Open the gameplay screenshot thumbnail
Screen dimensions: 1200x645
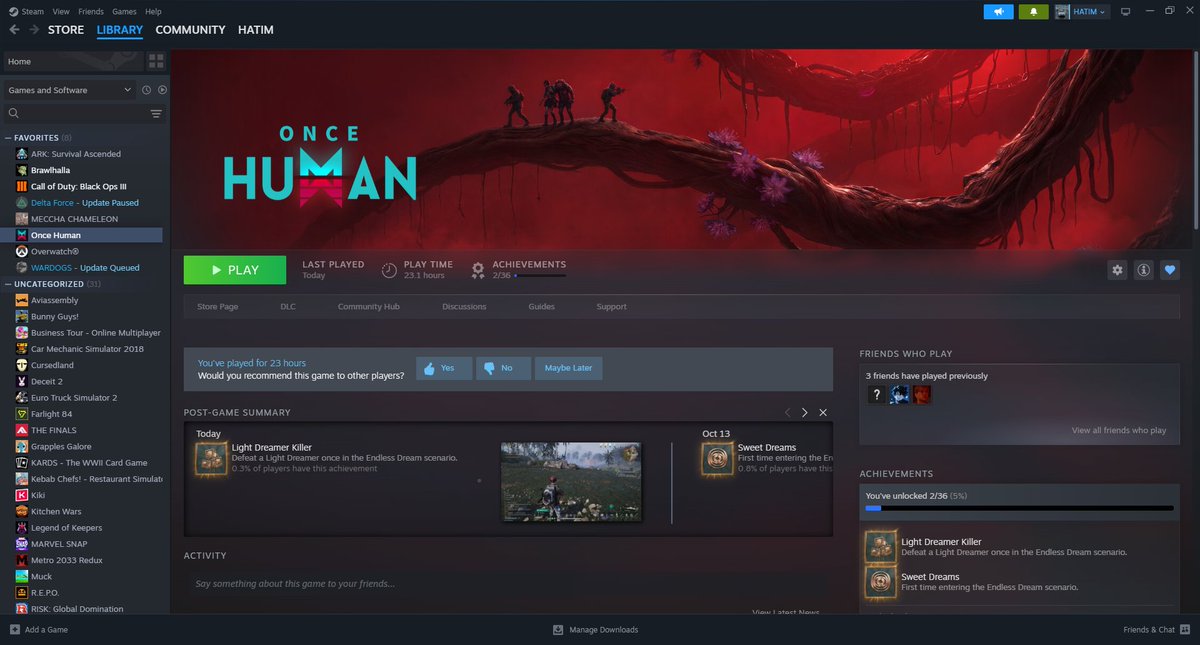(x=571, y=482)
